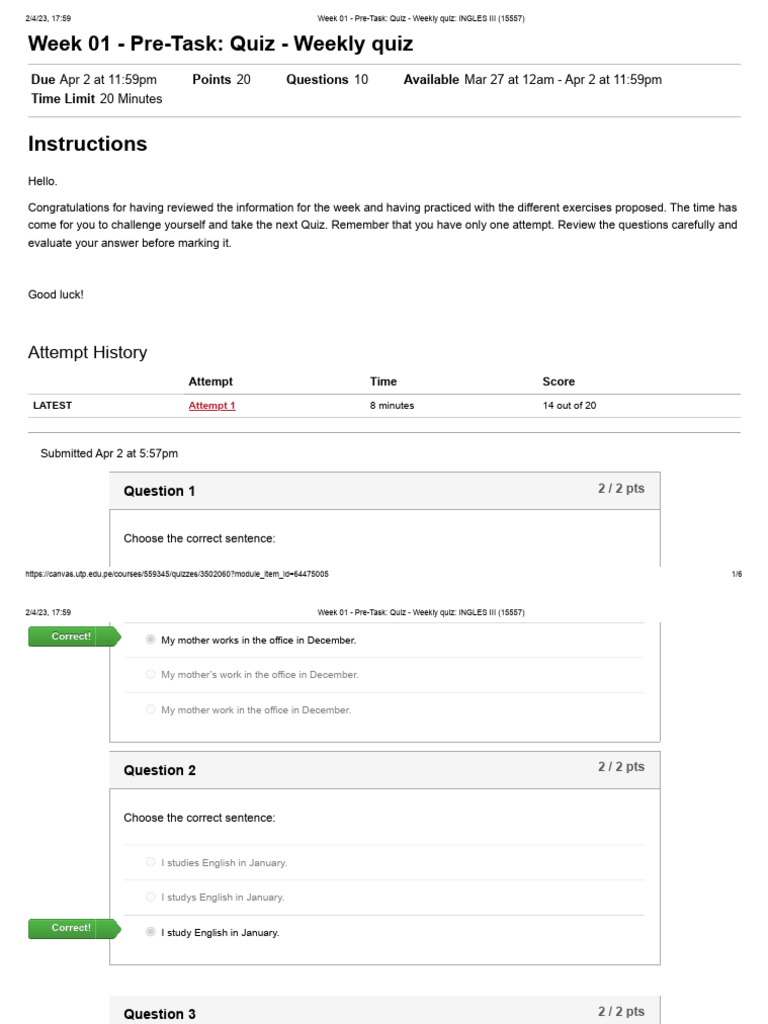Click the '8 minutes' time cell

392,406
